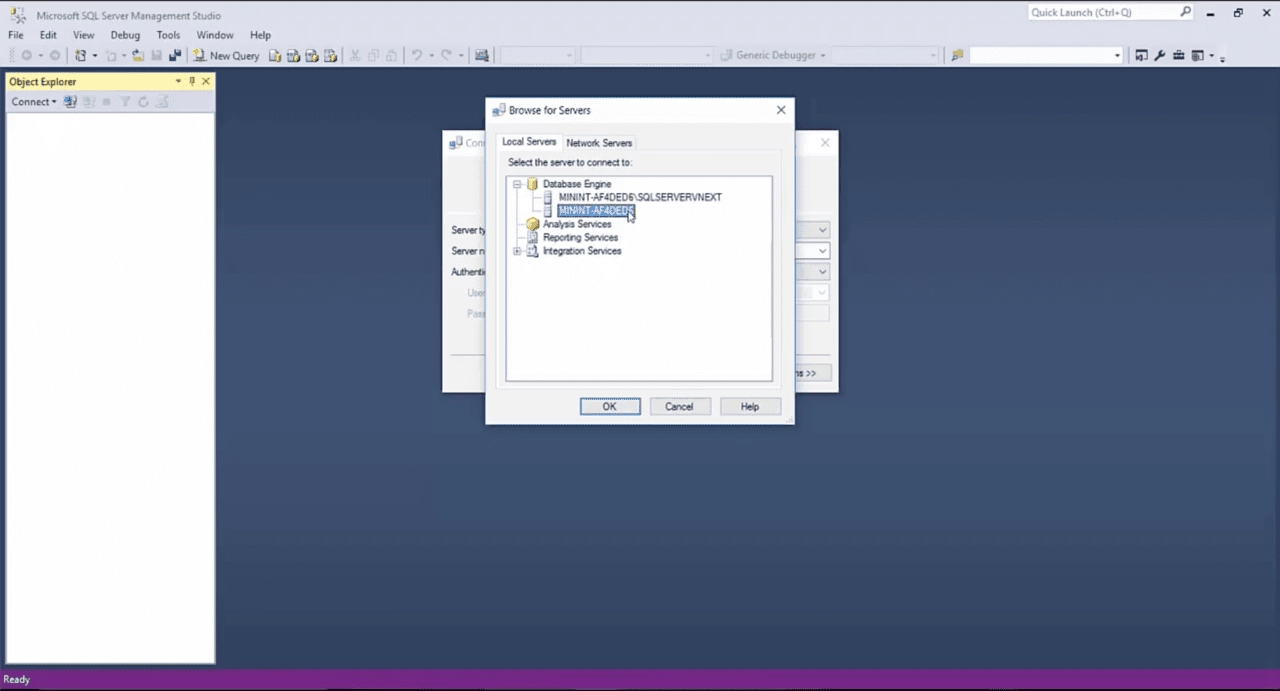Screen dimensions: 1280x691
Task: Select Reporting Services in the server tree
Action: point(580,238)
